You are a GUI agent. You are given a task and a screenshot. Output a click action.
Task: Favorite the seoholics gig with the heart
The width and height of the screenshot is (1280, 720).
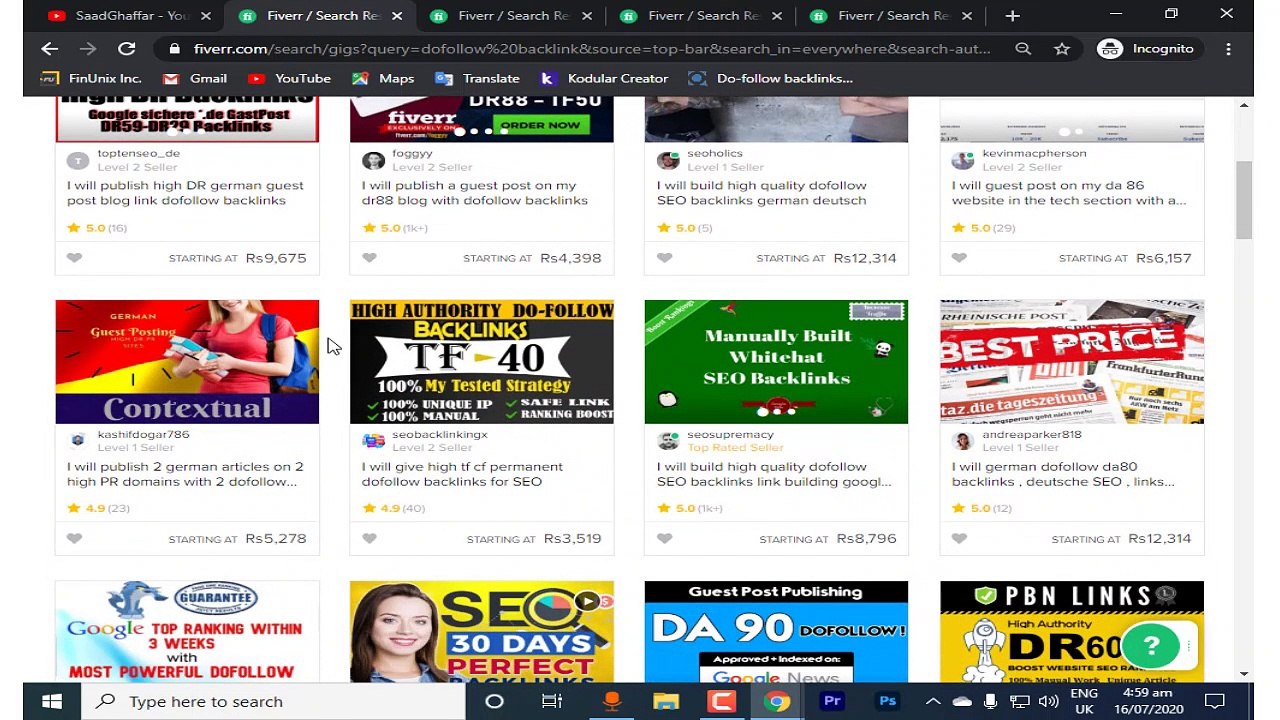click(665, 258)
